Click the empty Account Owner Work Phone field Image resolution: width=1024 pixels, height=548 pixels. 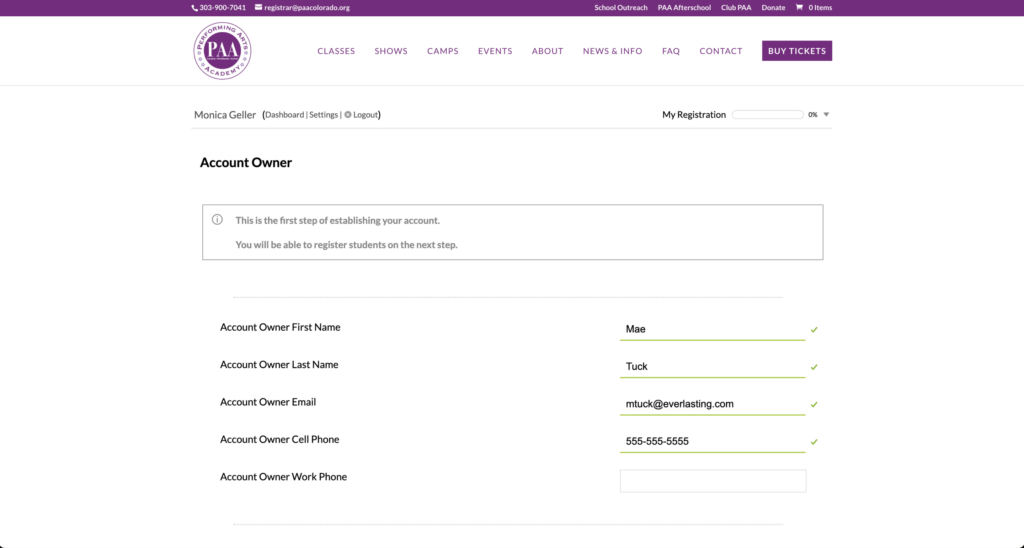click(712, 481)
